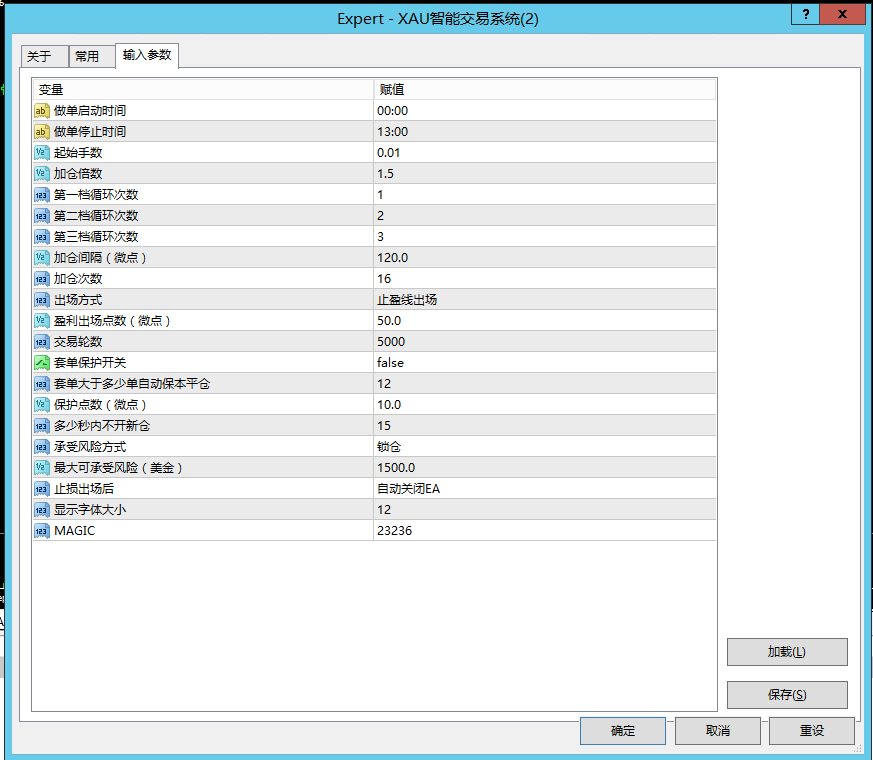The width and height of the screenshot is (873, 760).
Task: Switch to the 关于 tab
Action: click(x=43, y=56)
